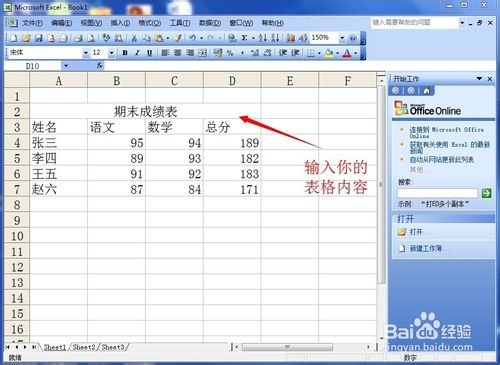Viewport: 500px width, 365px height.
Task: Open the 数据(D) menu
Action: [x=210, y=23]
